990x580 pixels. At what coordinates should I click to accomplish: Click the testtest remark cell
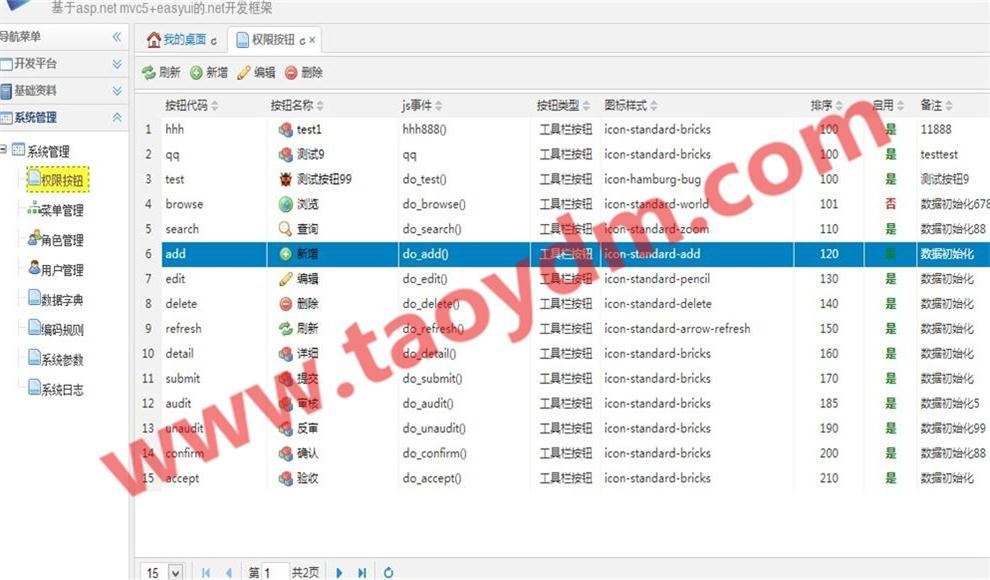939,155
